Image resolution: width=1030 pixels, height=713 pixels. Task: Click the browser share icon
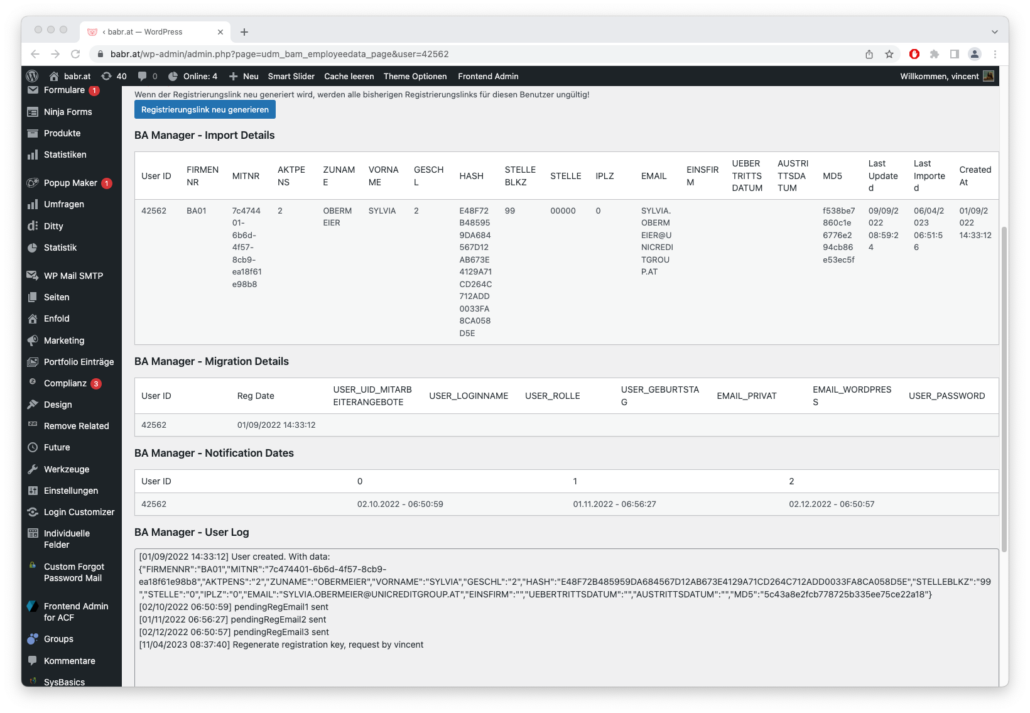(869, 54)
